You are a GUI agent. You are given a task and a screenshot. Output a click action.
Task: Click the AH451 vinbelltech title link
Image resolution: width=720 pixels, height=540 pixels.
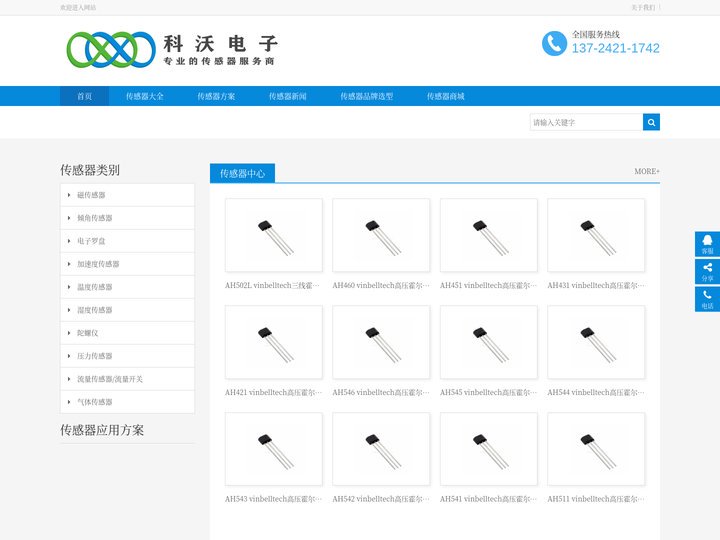(x=489, y=285)
